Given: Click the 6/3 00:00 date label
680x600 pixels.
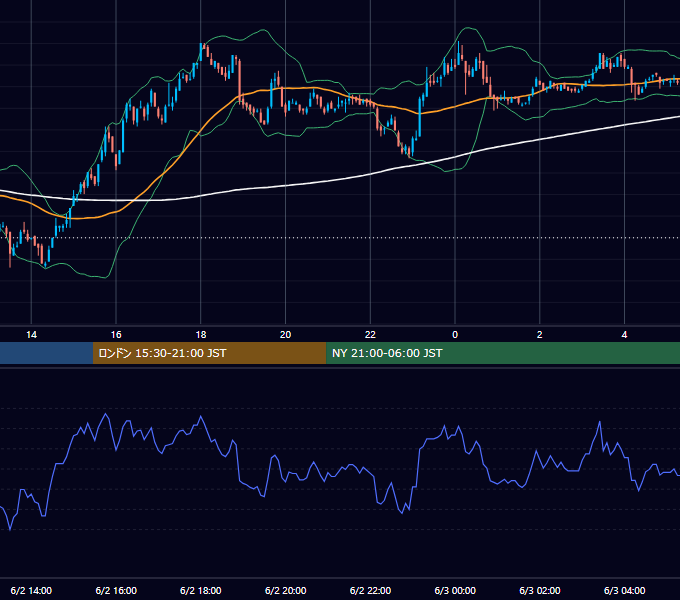Looking at the screenshot, I should pyautogui.click(x=455, y=590).
